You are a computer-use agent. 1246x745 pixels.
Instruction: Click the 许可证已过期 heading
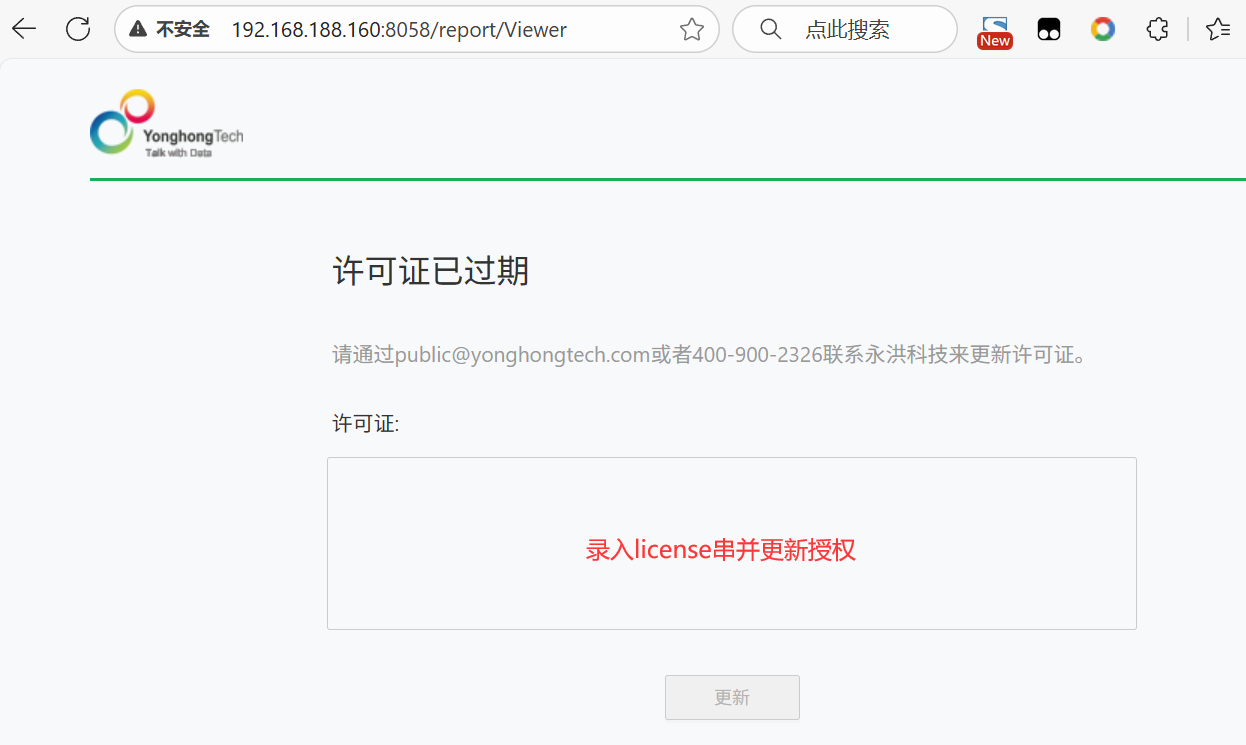pyautogui.click(x=431, y=271)
